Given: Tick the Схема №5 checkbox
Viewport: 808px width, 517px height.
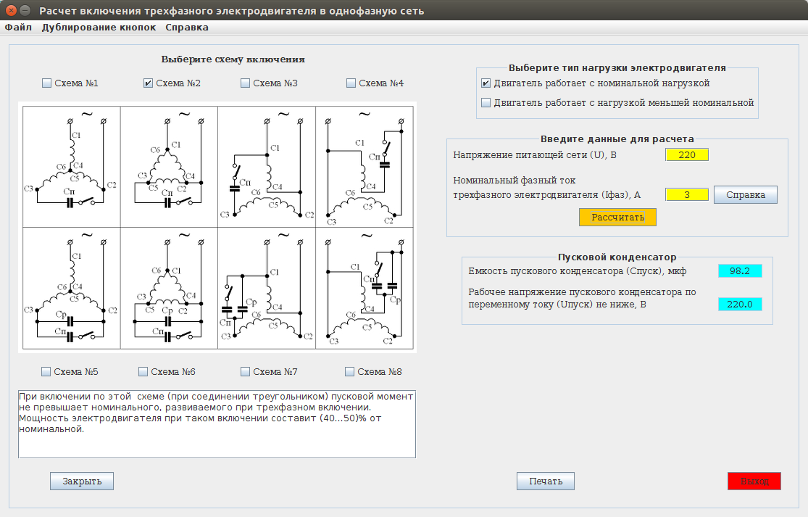Looking at the screenshot, I should coord(47,372).
